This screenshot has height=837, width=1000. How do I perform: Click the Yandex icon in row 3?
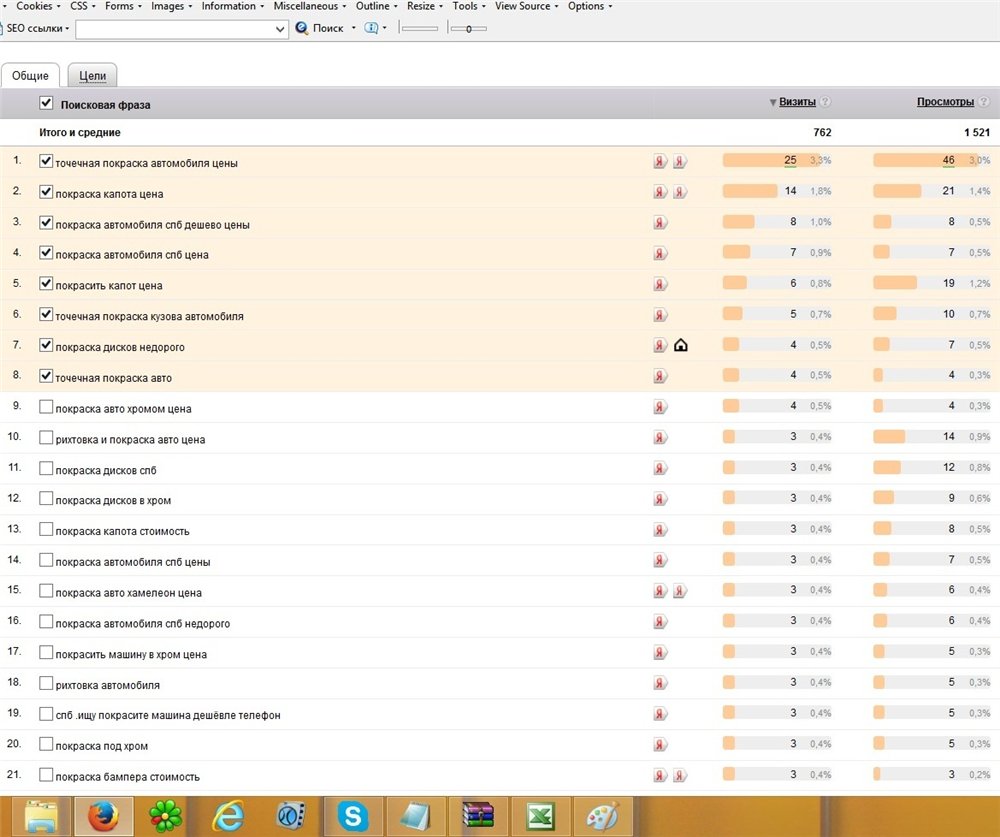[660, 224]
